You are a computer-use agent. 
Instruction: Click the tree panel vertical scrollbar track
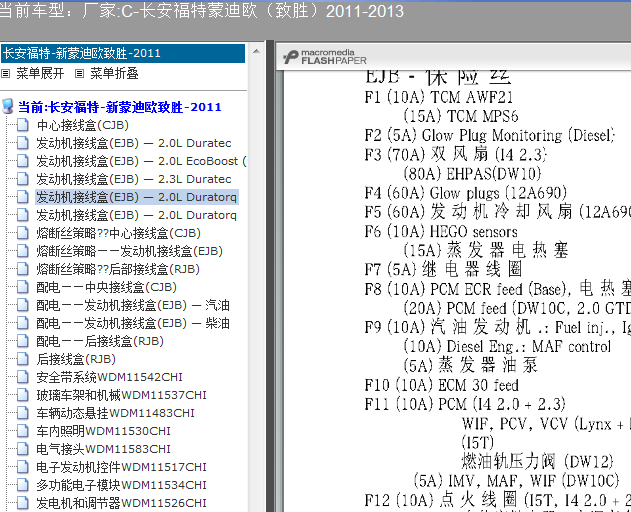coord(256,282)
